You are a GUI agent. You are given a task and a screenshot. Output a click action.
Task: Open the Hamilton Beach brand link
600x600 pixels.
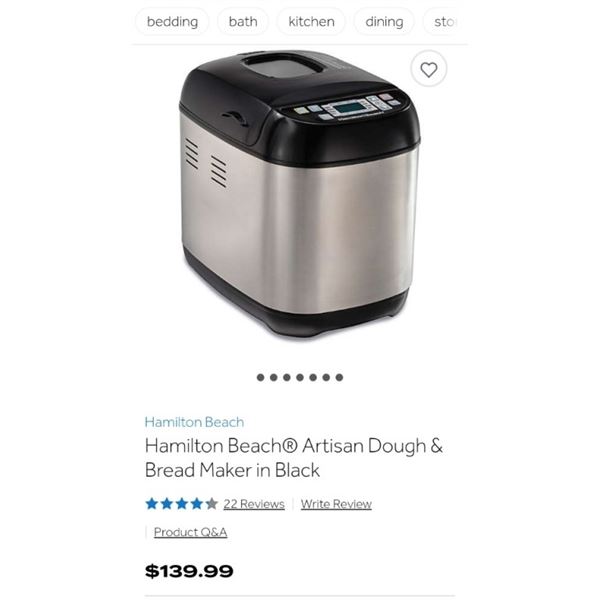coord(194,422)
